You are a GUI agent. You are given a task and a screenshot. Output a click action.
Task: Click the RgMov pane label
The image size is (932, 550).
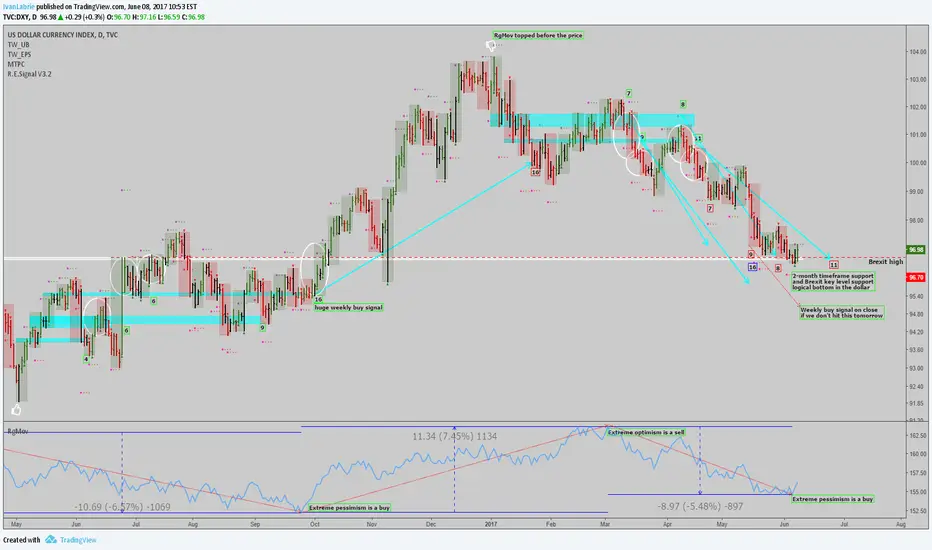17,431
